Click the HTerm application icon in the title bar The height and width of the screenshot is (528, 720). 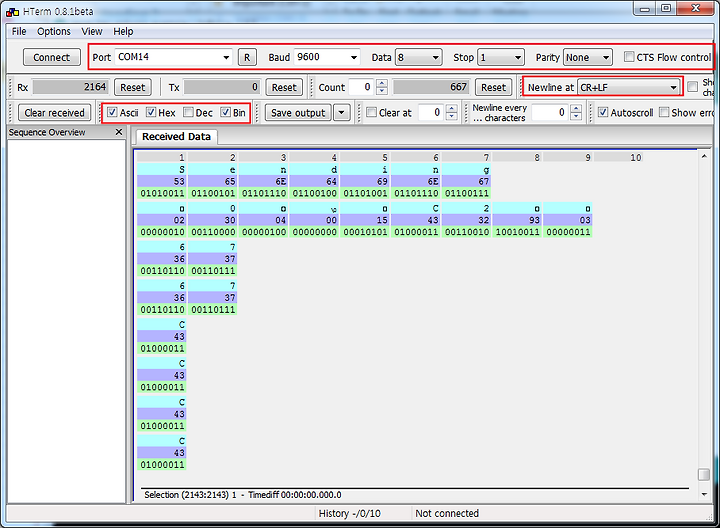[x=12, y=11]
